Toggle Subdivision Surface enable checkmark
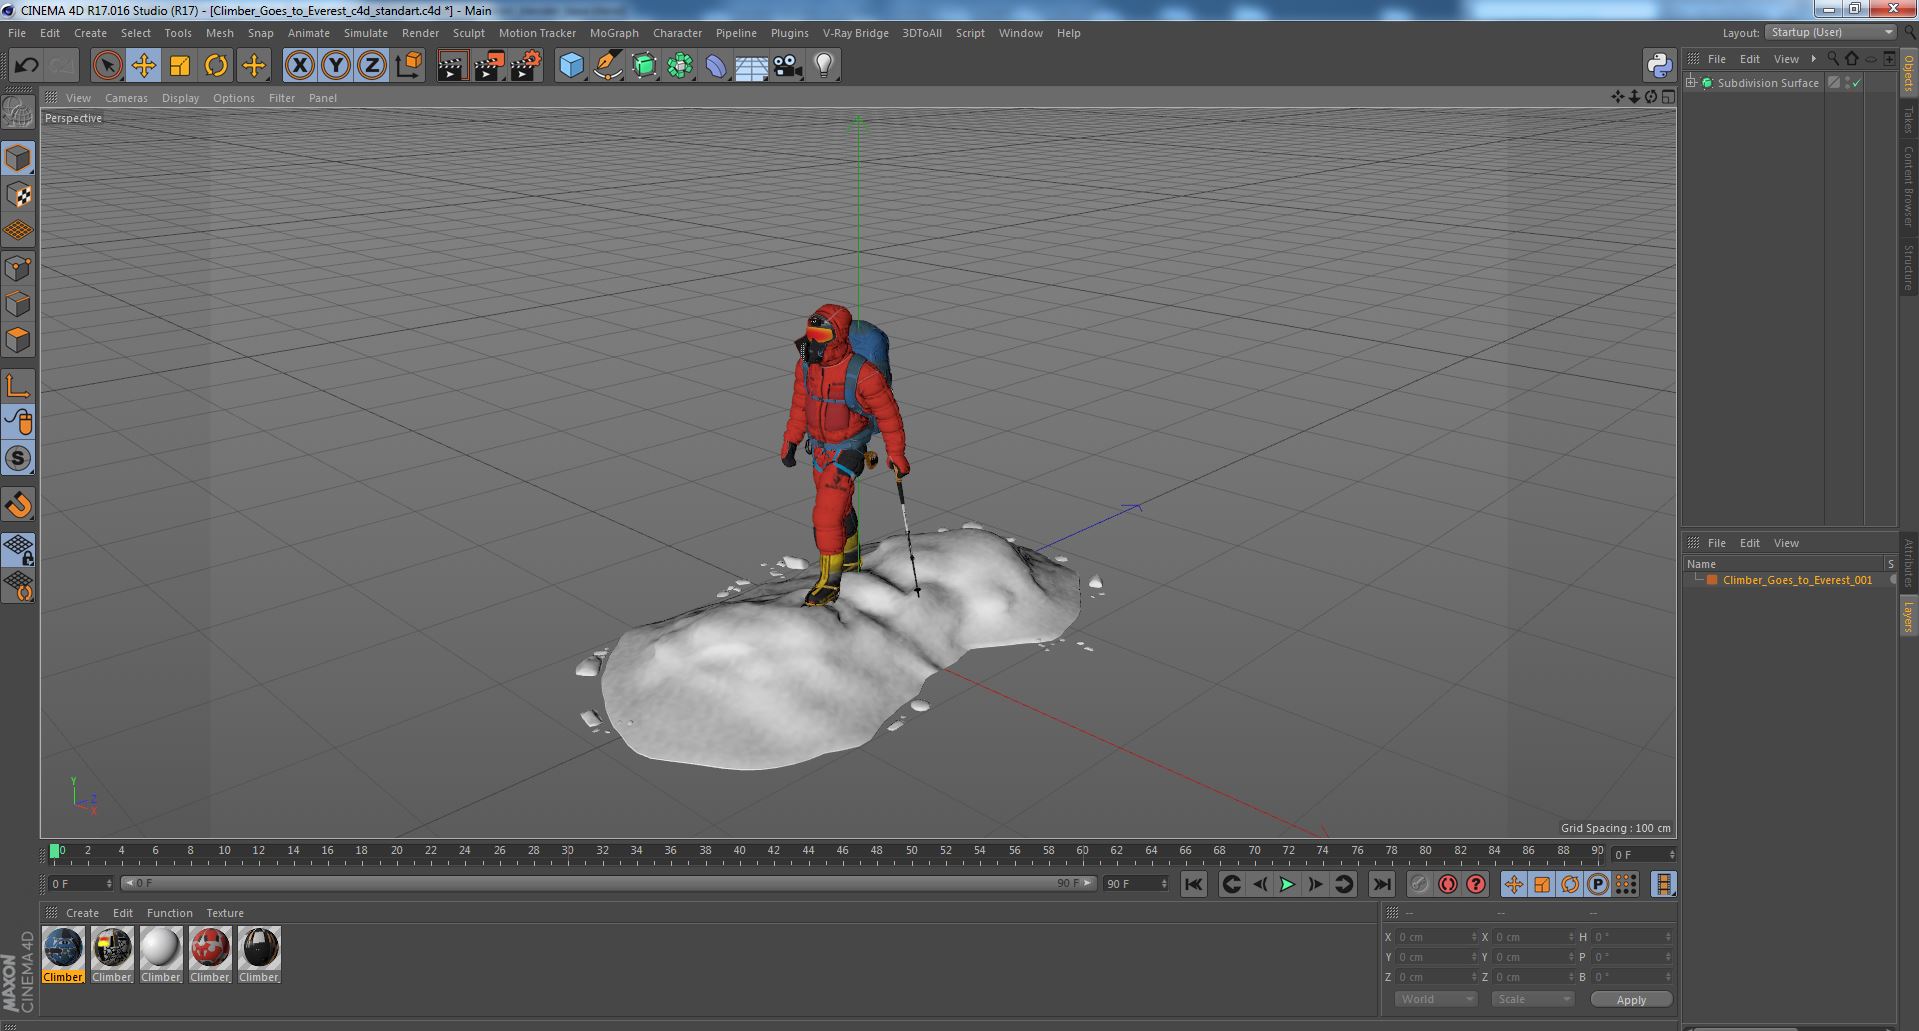The height and width of the screenshot is (1031, 1919). [x=1857, y=83]
